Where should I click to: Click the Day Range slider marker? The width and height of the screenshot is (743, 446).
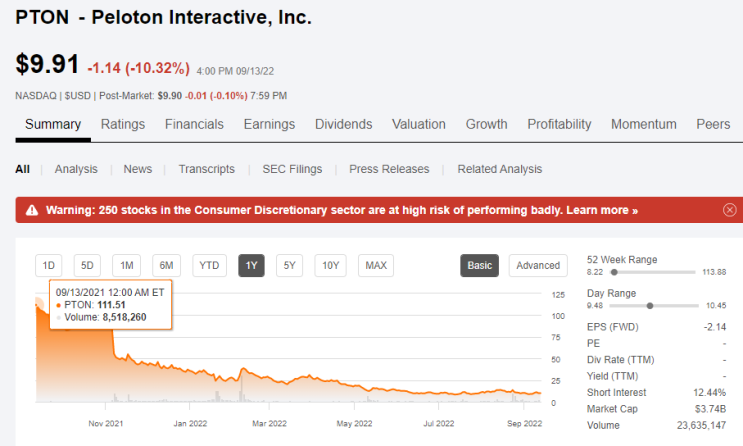[650, 306]
